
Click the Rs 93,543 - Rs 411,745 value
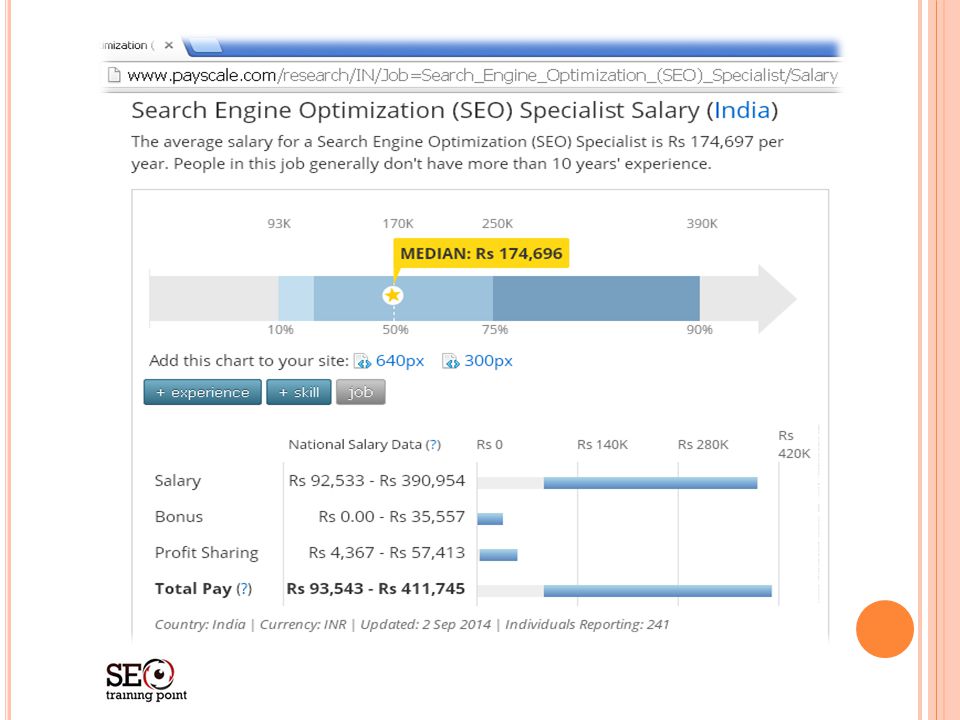coord(376,589)
